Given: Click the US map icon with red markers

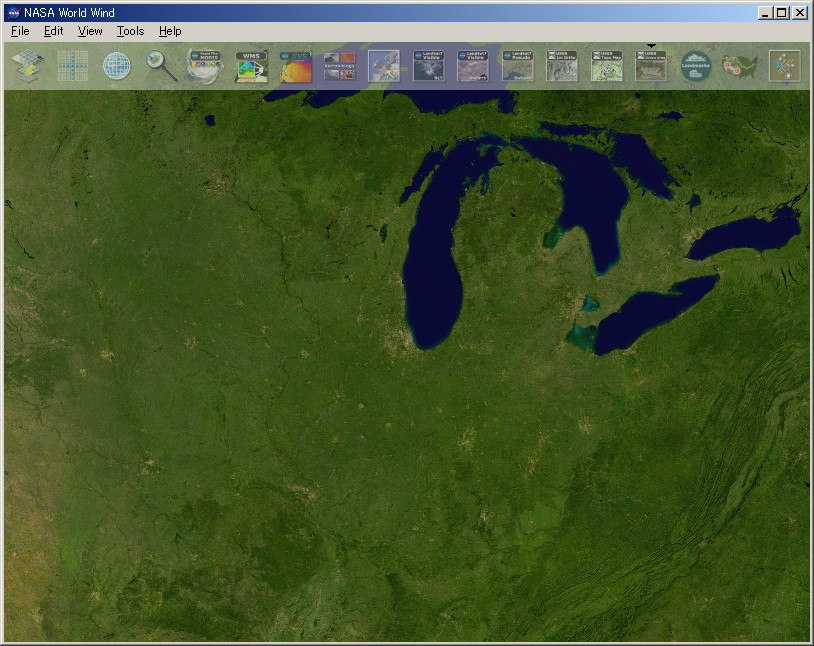Looking at the screenshot, I should (738, 65).
